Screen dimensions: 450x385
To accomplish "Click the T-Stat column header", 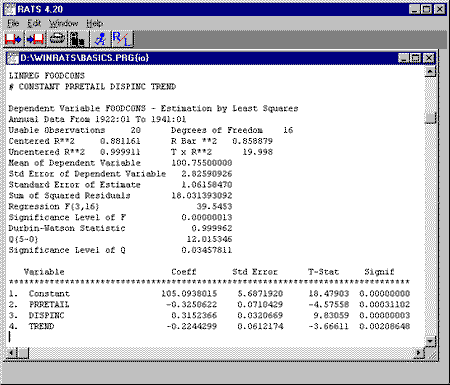I will [323, 272].
